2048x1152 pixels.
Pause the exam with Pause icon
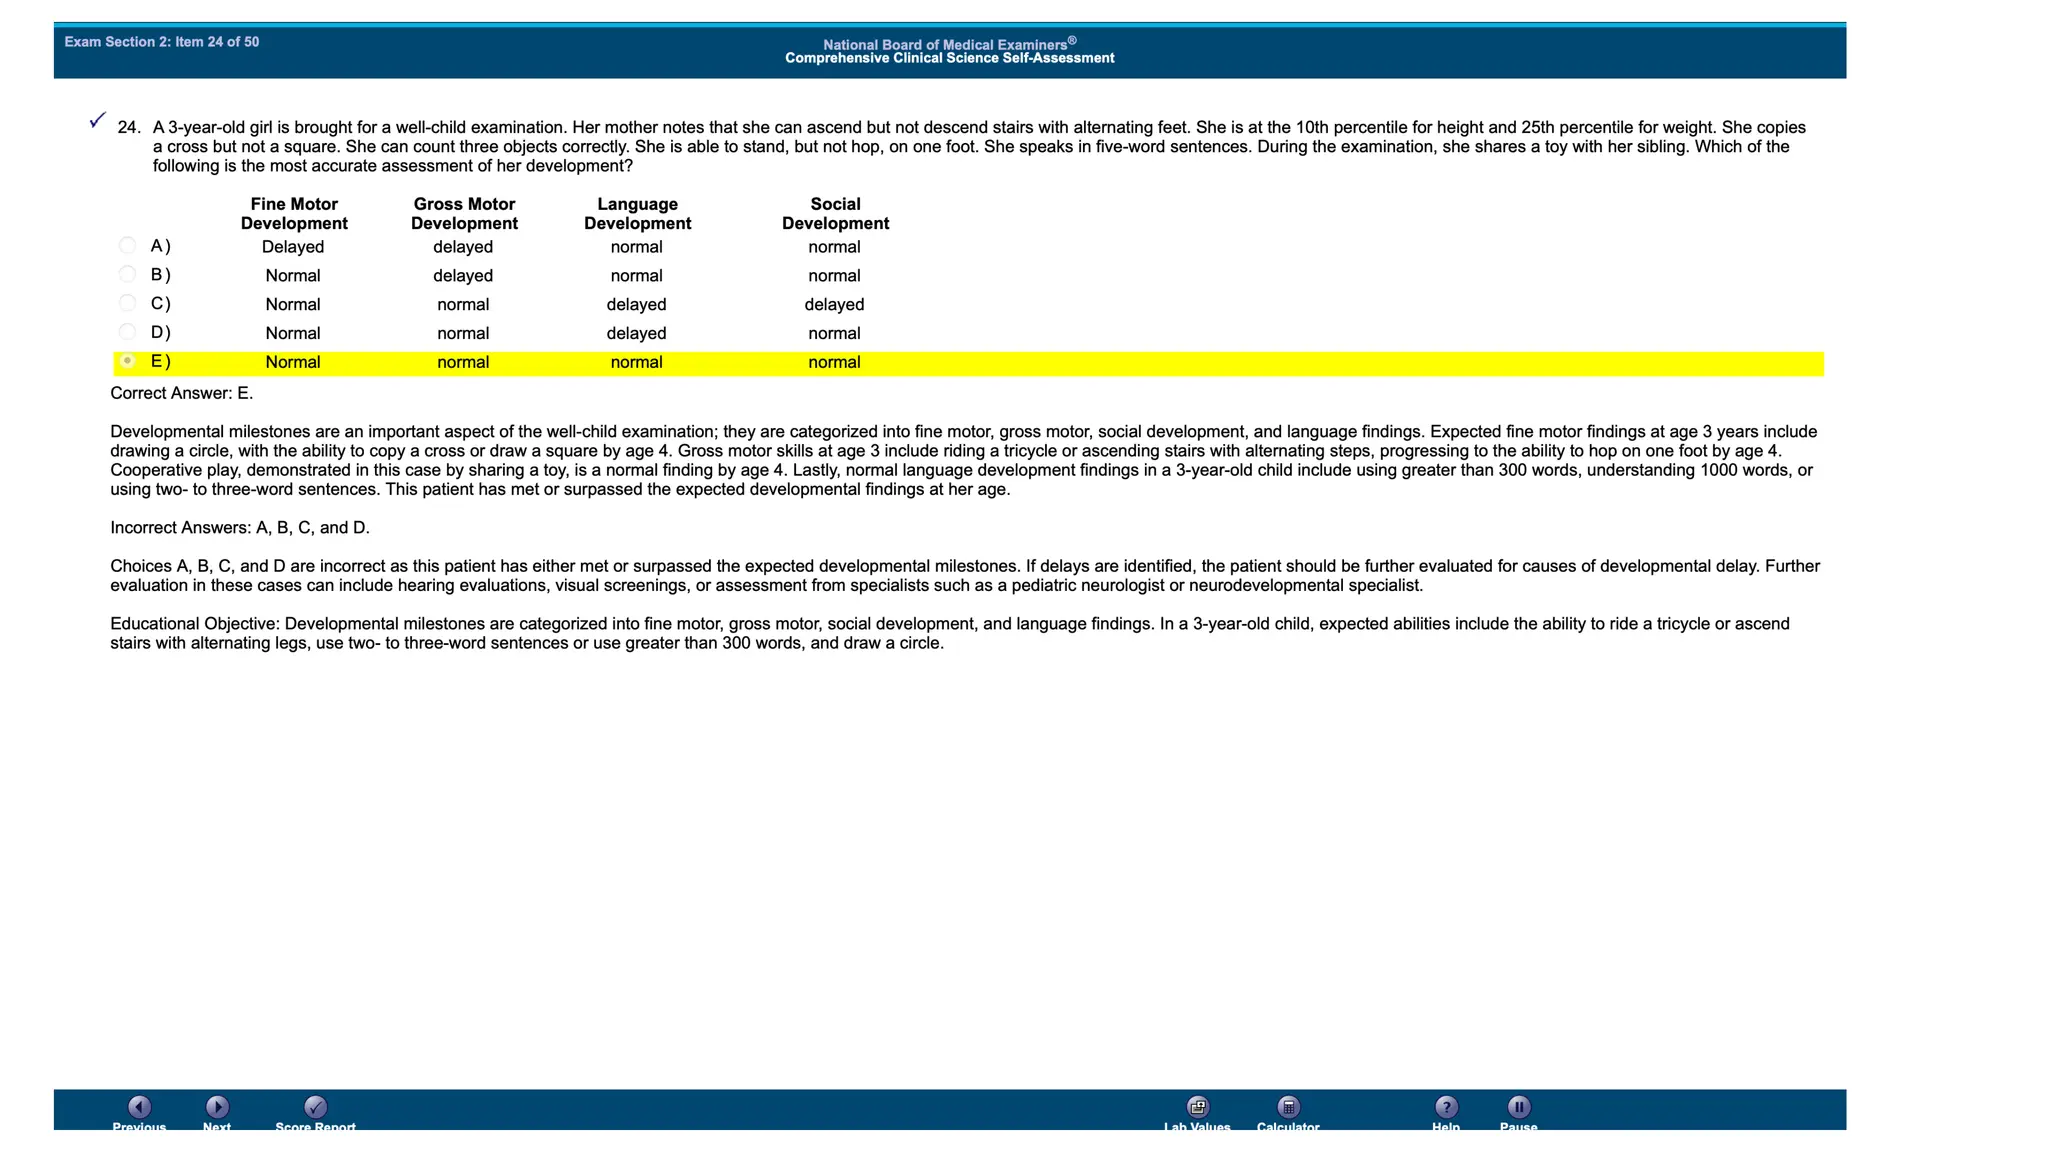tap(1518, 1107)
